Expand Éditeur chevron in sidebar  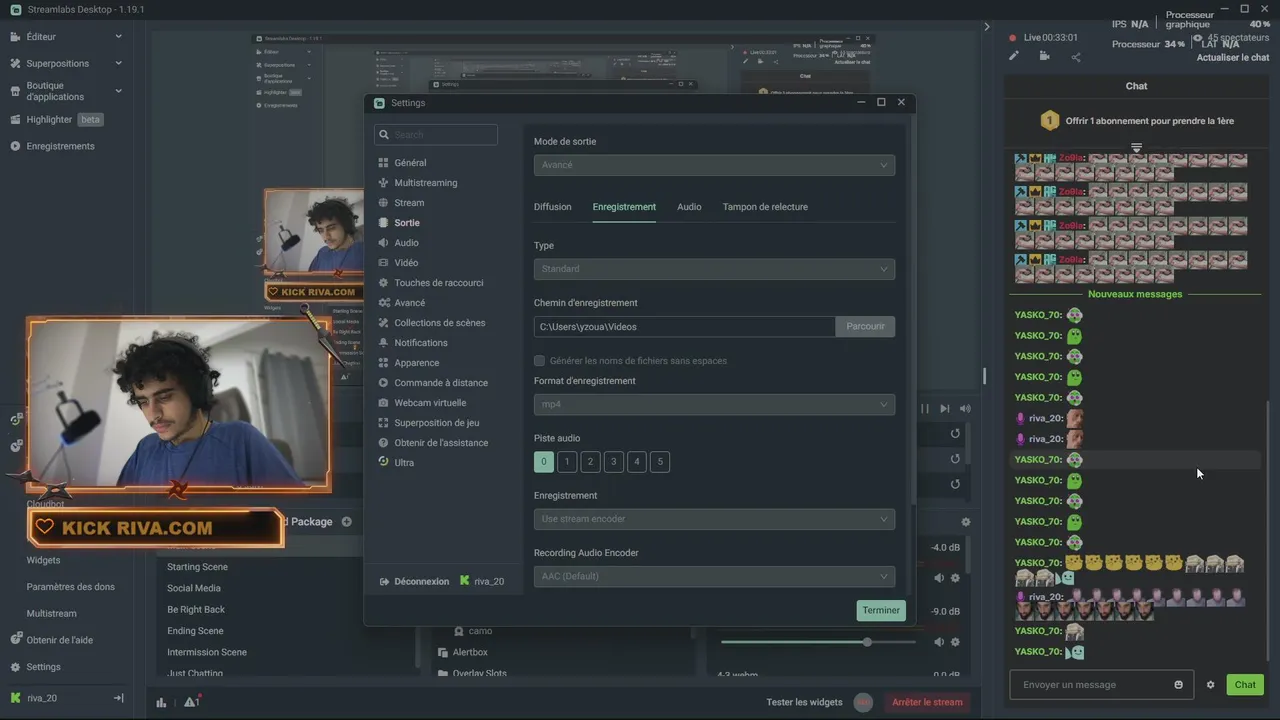[118, 37]
